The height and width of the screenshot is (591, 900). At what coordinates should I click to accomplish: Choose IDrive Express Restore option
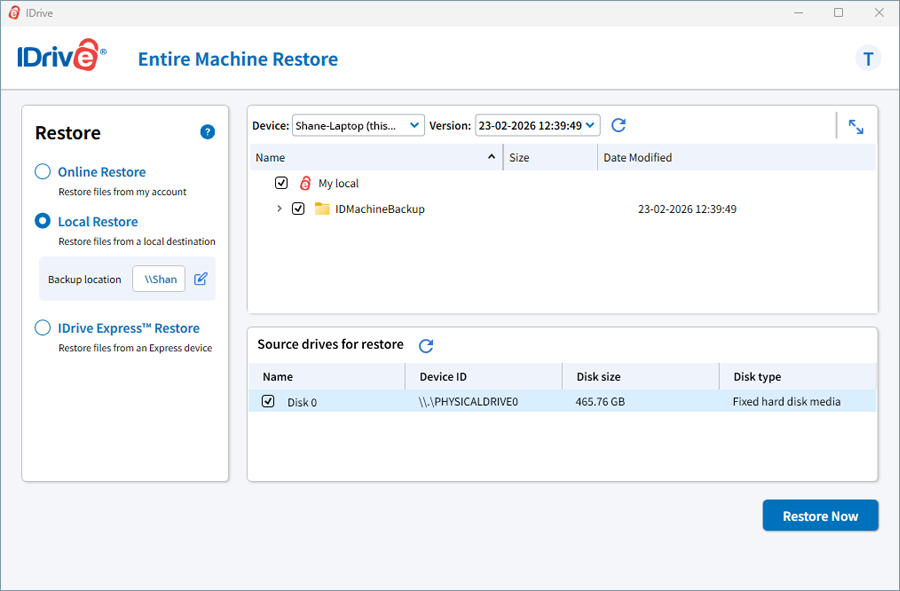[x=43, y=328]
